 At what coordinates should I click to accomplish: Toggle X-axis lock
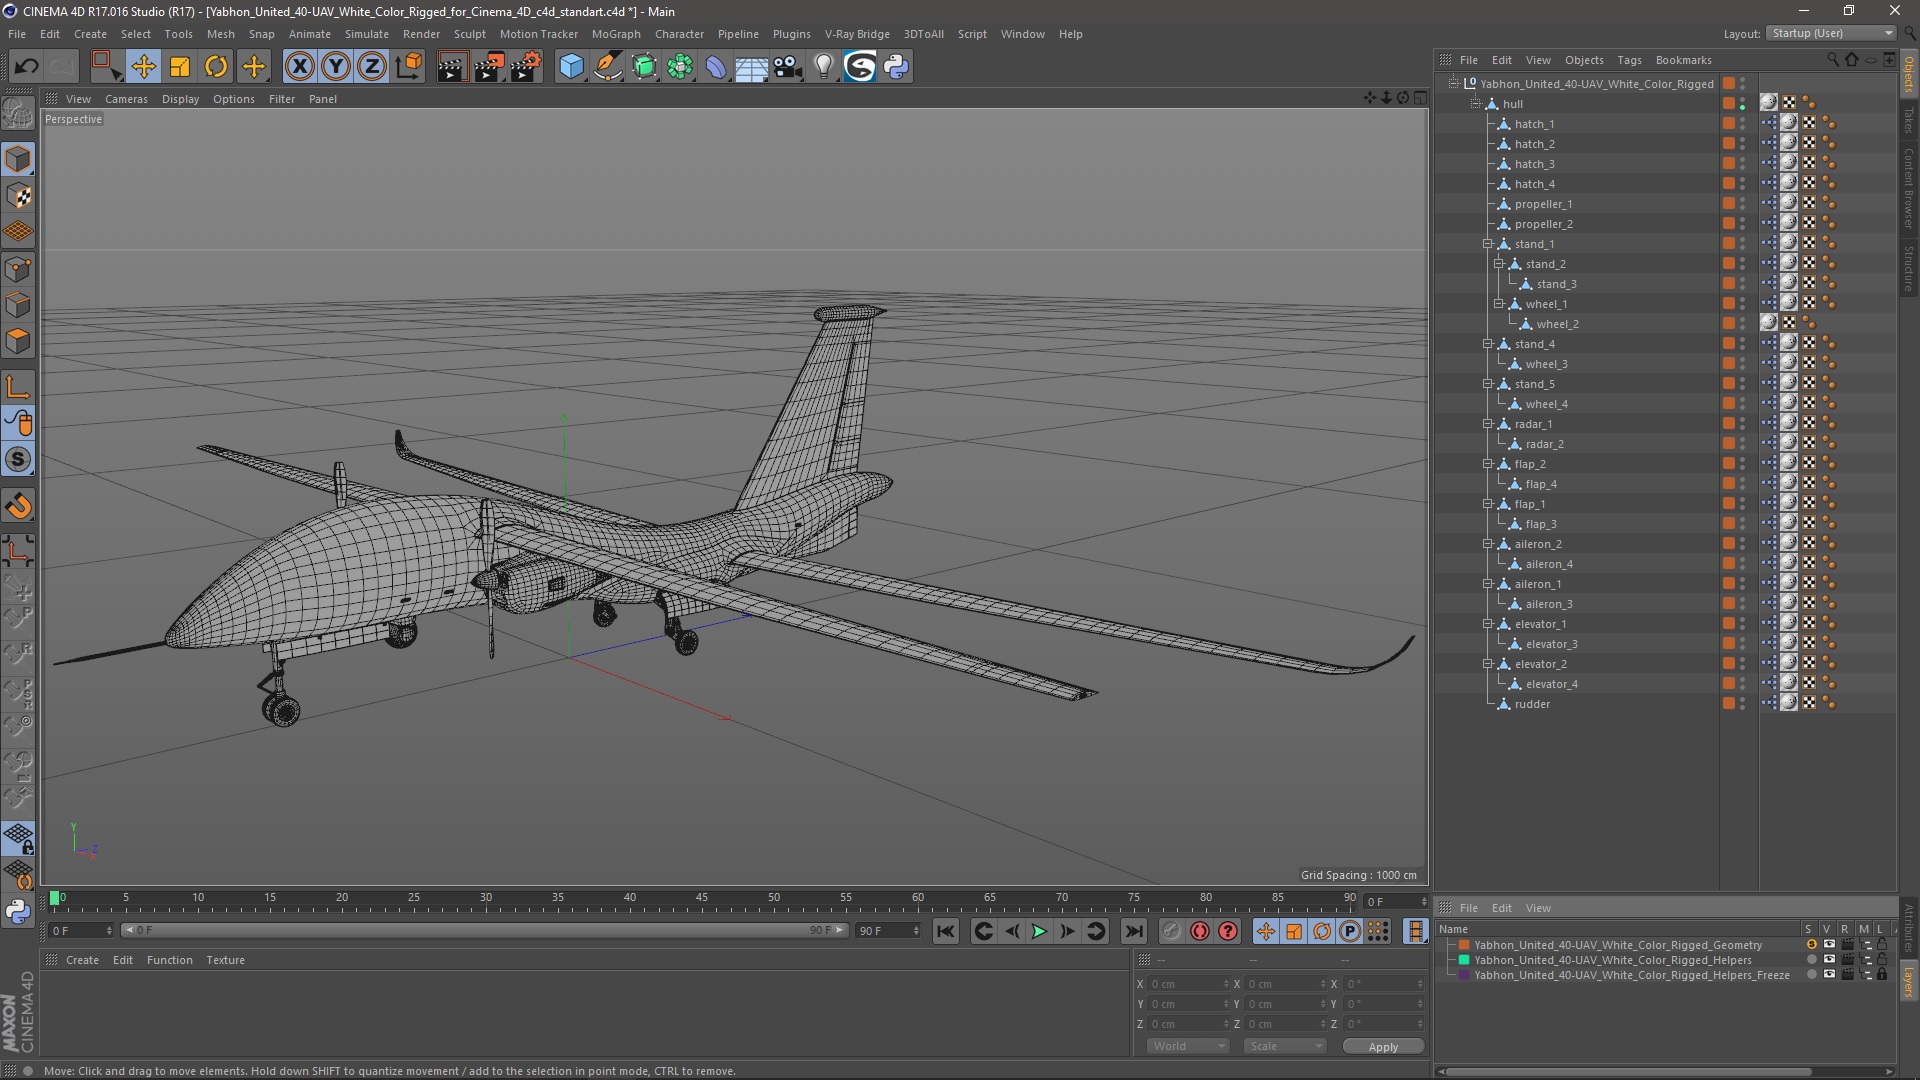point(299,67)
